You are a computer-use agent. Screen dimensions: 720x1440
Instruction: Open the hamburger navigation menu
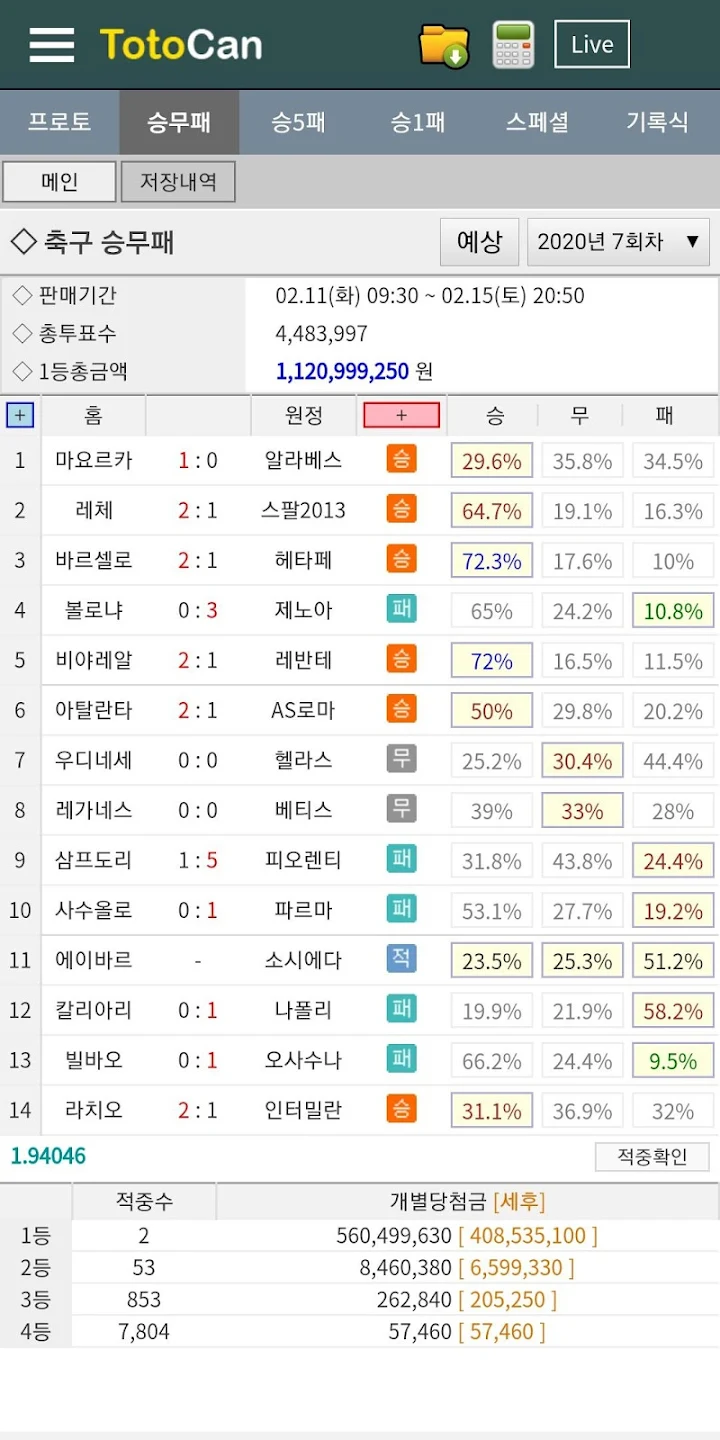tap(51, 44)
